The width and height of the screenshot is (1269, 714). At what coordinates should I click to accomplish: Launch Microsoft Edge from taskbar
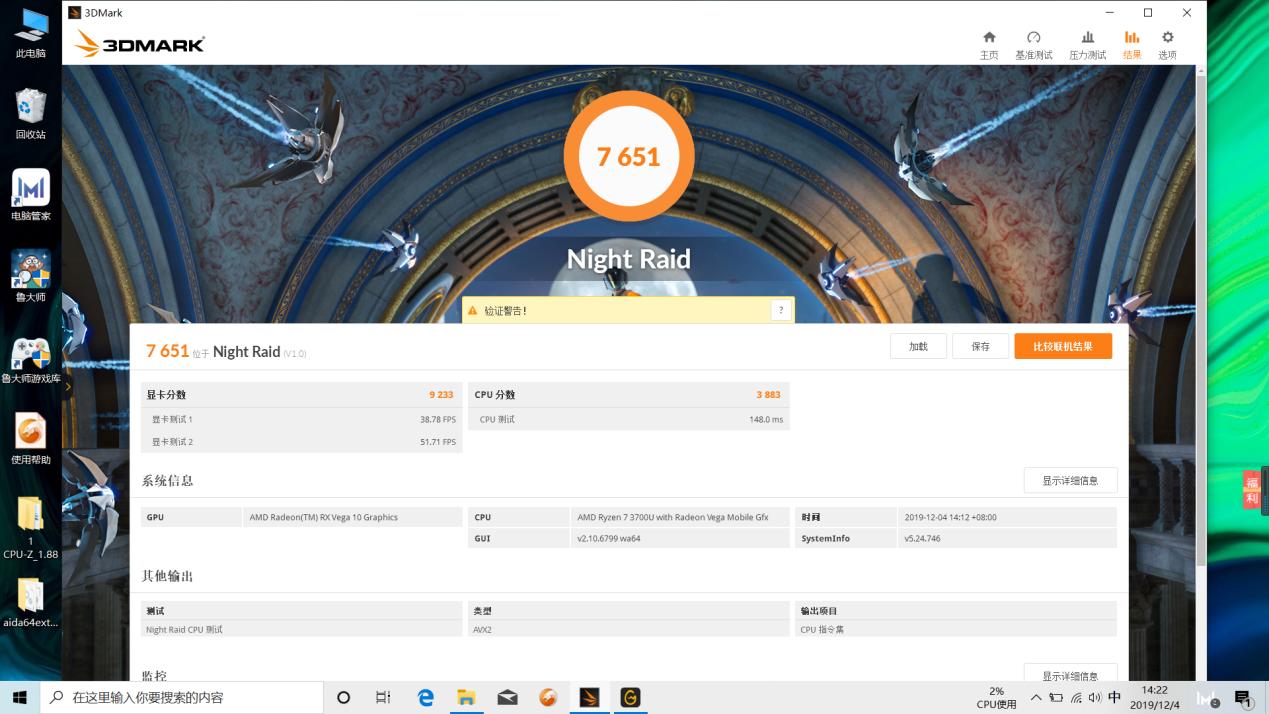(x=425, y=698)
